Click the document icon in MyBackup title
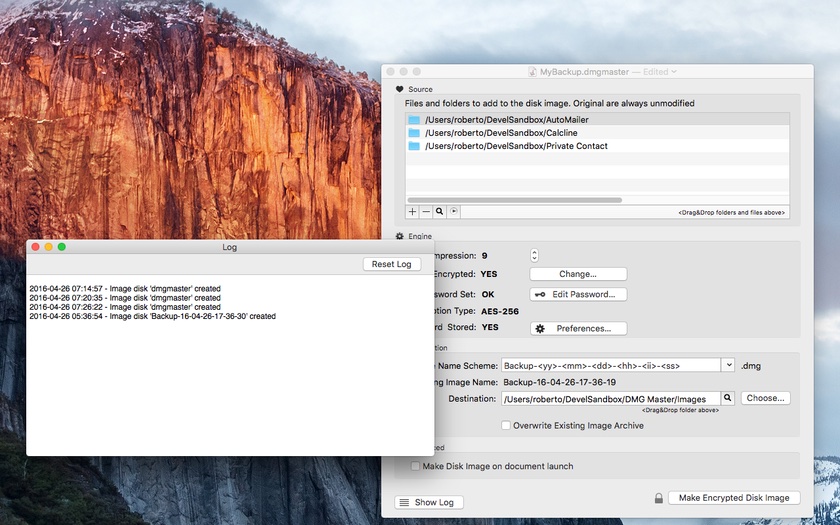The height and width of the screenshot is (525, 840). [x=533, y=72]
